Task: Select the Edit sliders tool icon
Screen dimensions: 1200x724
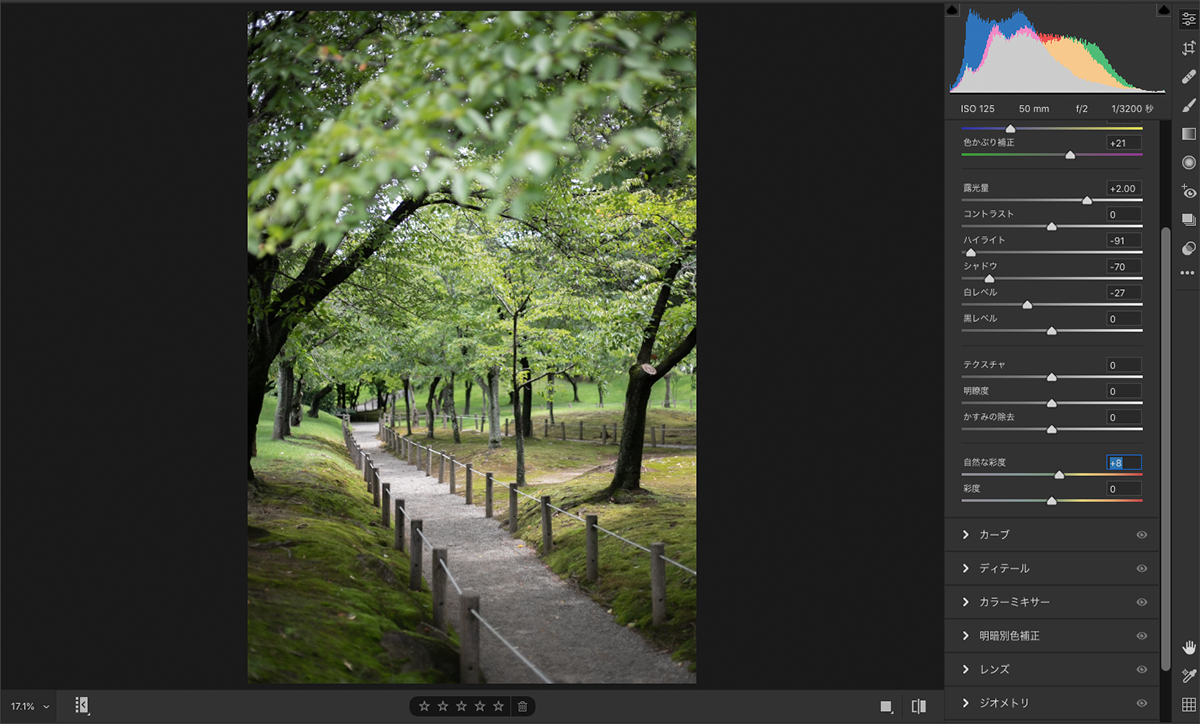Action: pos(1188,19)
